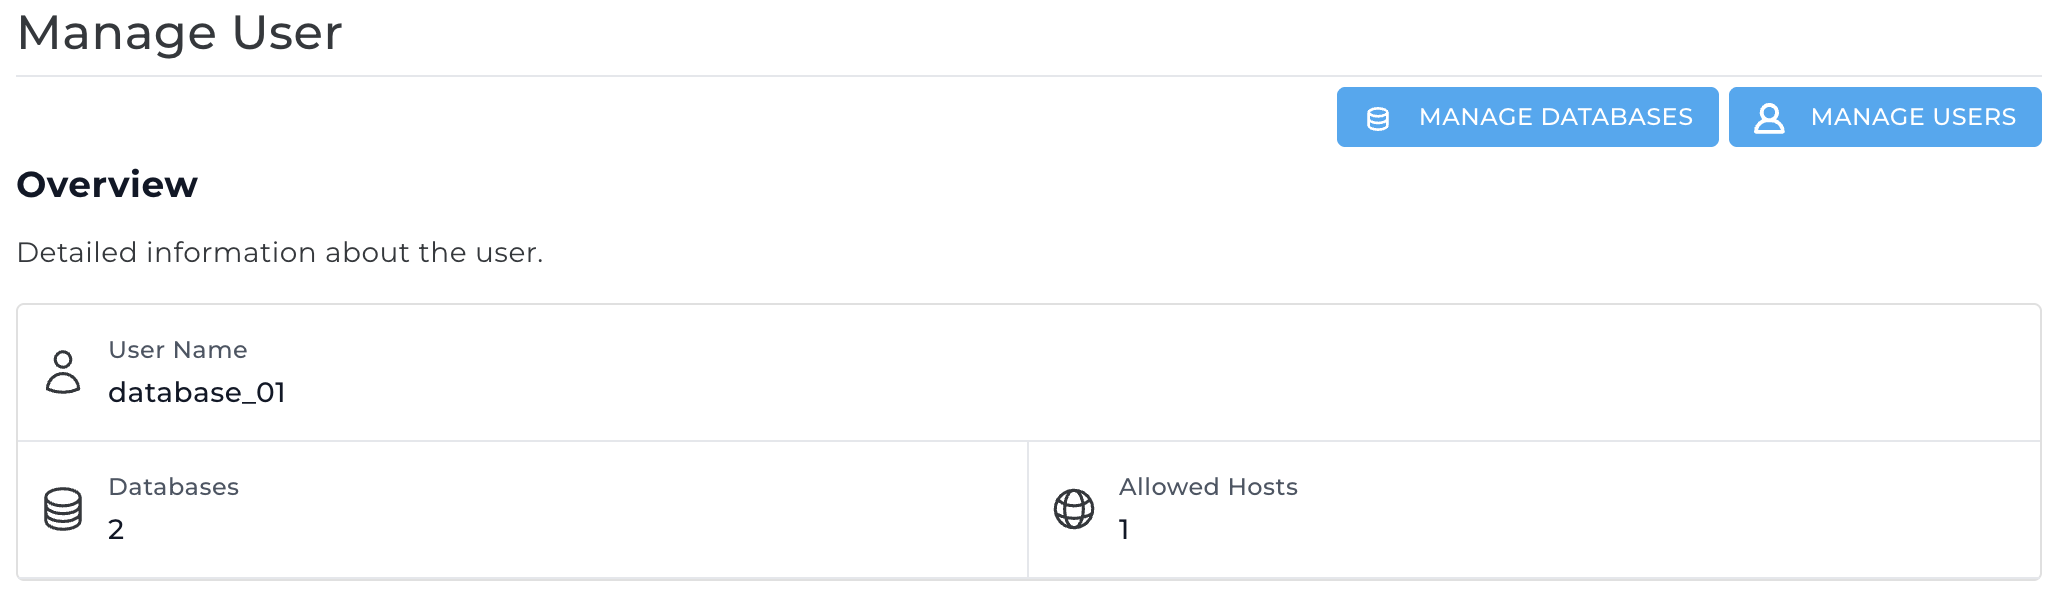2060x596 pixels.
Task: Click the person icon in Manage Users button
Action: (1771, 116)
